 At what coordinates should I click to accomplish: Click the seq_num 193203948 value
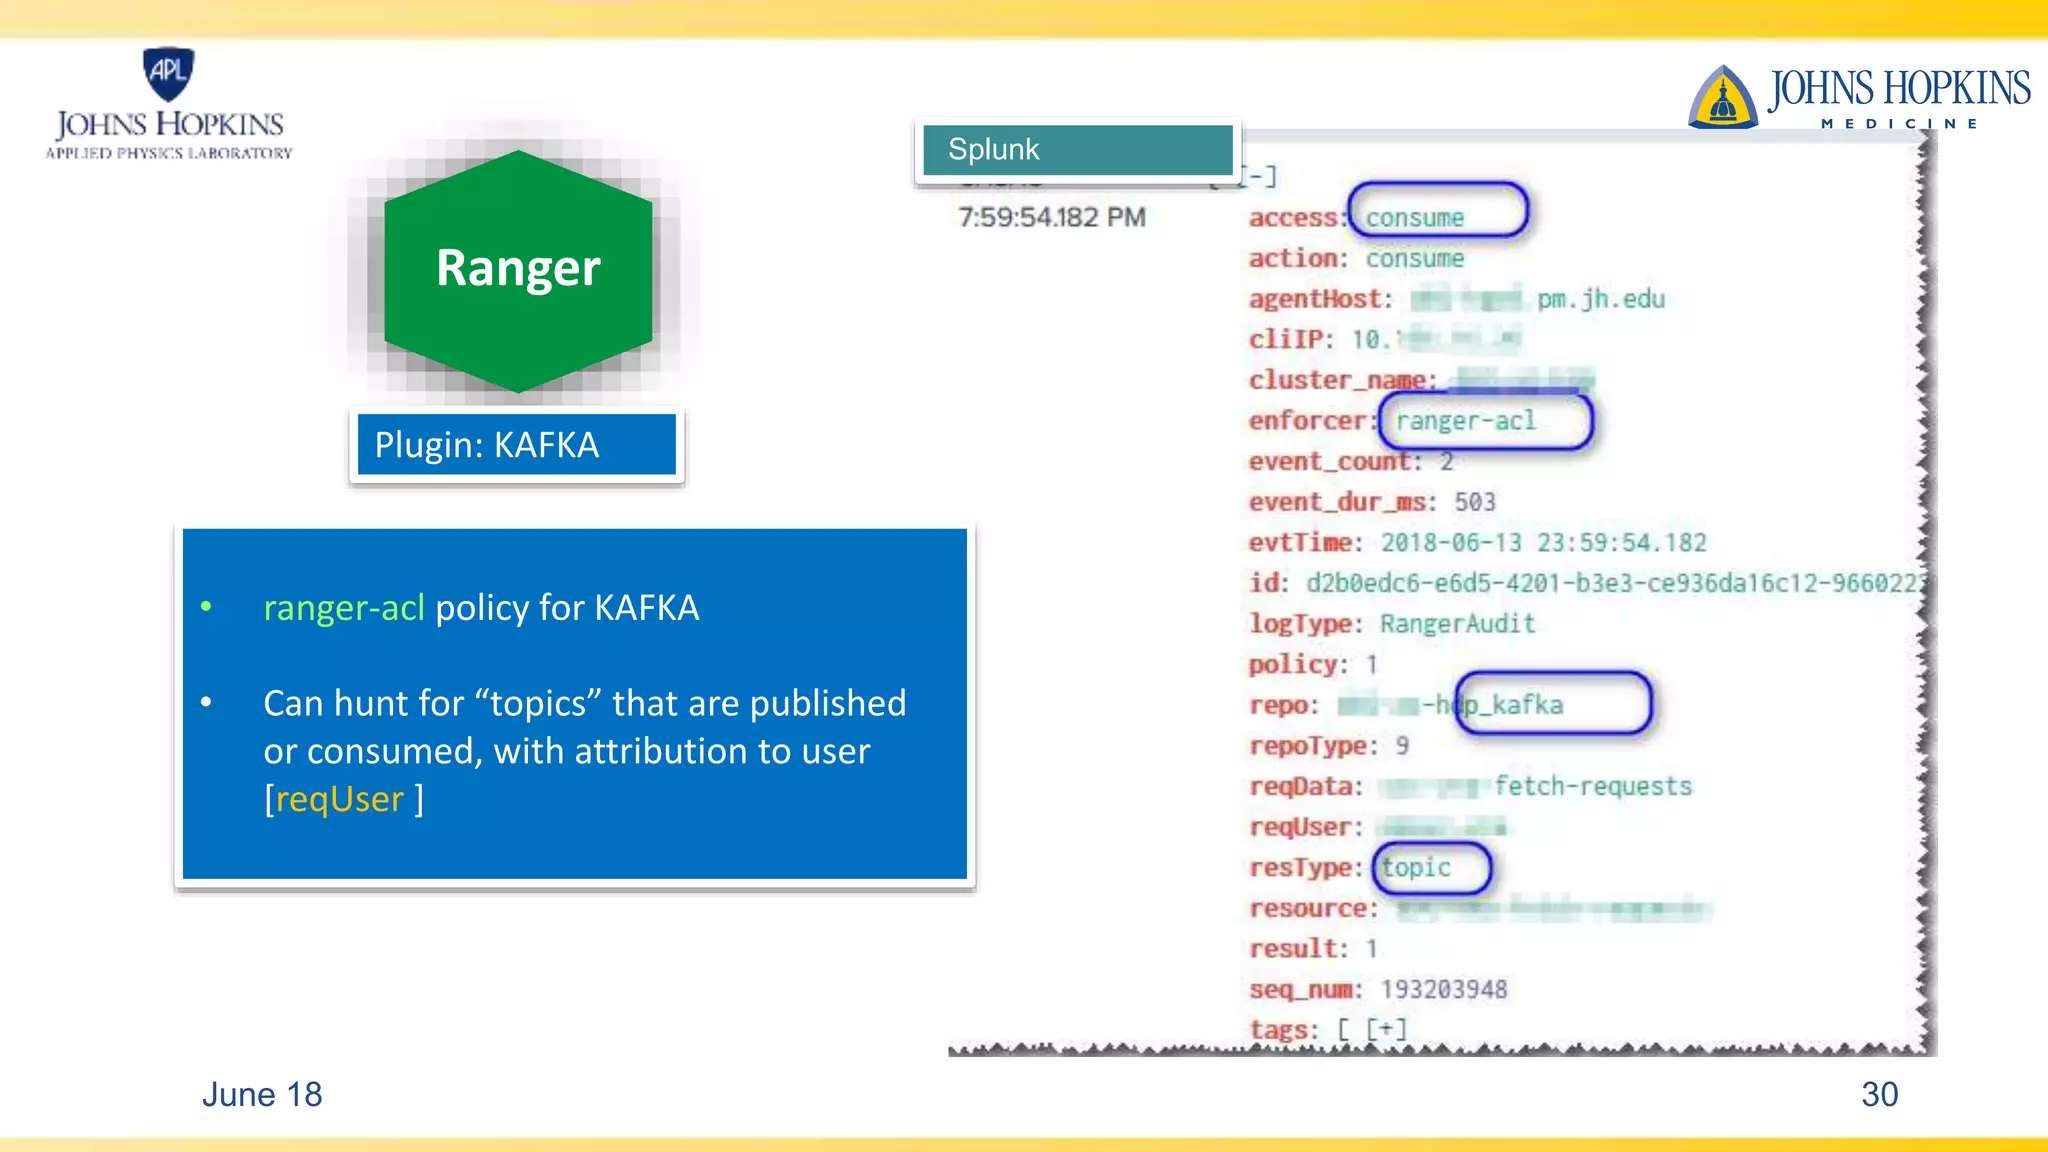pos(1443,989)
